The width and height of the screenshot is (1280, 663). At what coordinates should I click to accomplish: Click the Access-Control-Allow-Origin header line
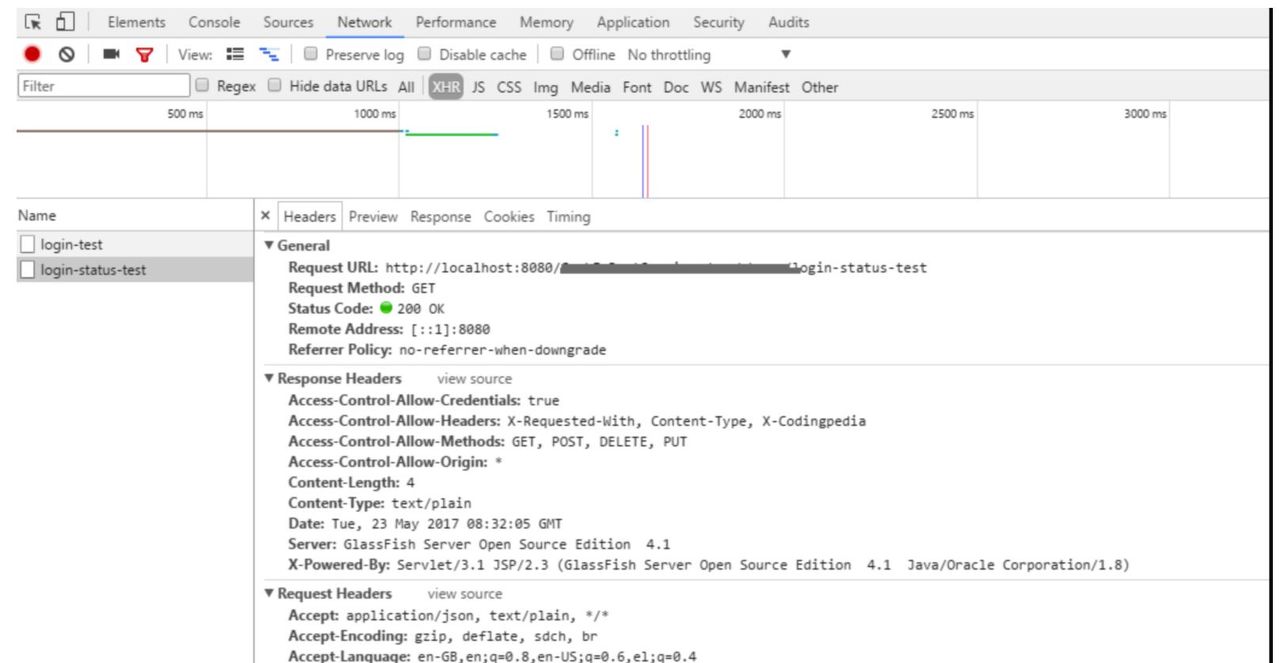(395, 462)
